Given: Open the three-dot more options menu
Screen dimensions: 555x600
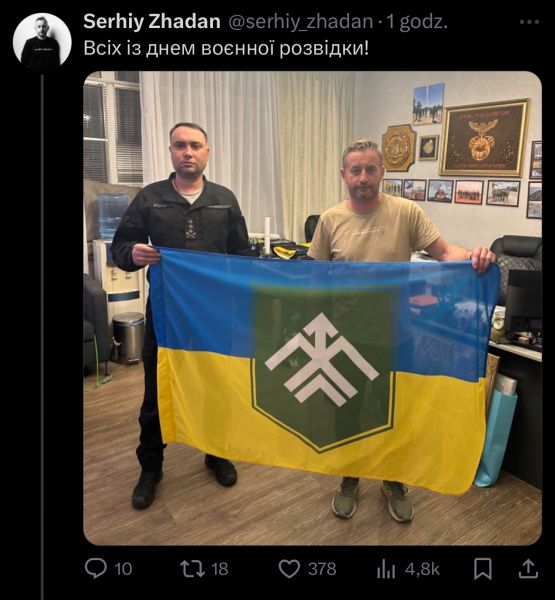Looking at the screenshot, I should 529,22.
